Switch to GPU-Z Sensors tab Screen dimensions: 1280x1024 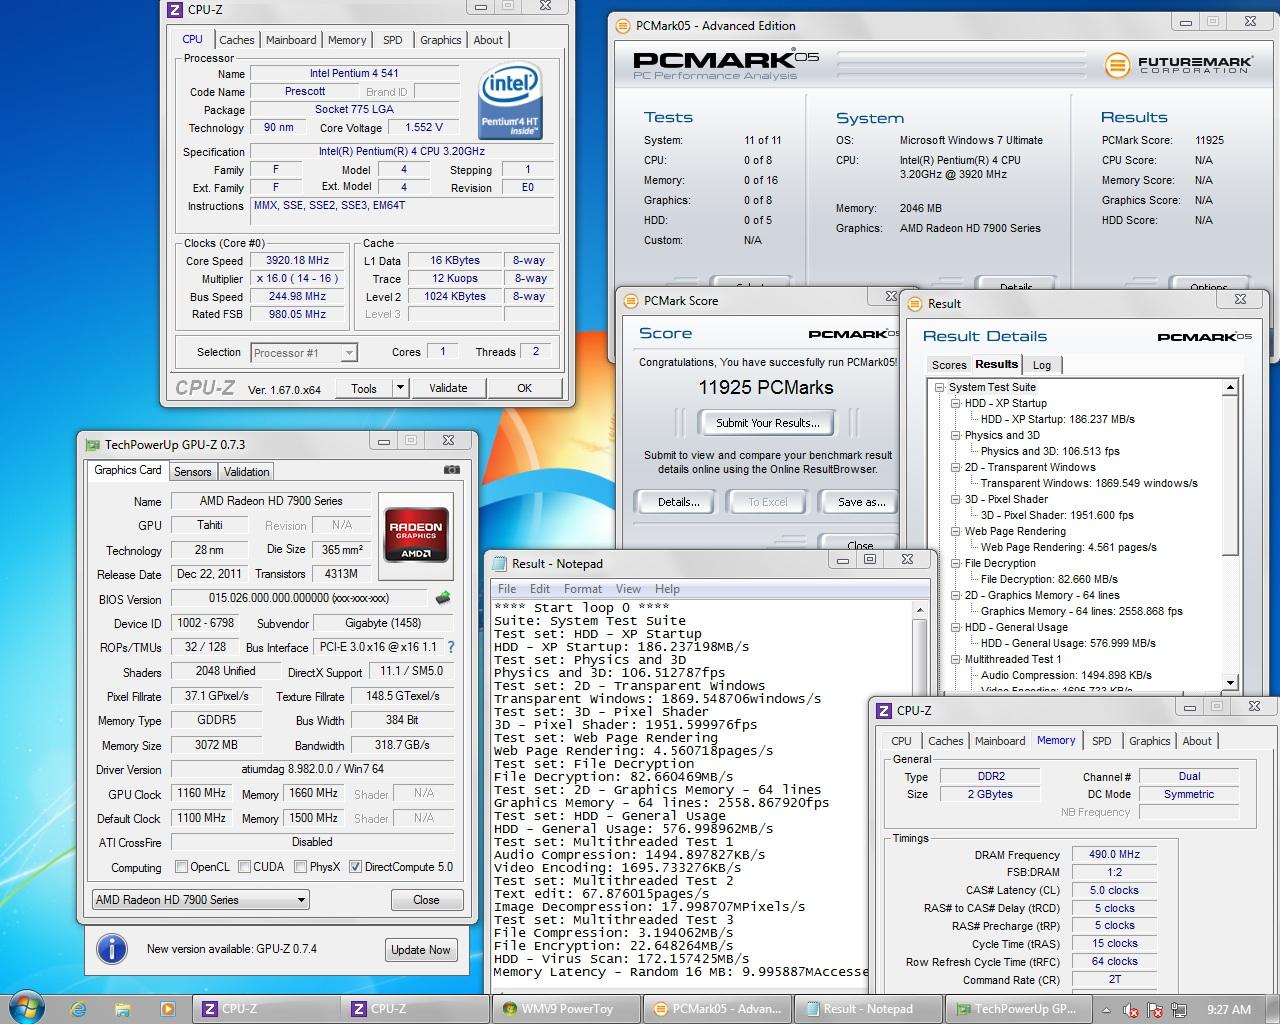193,472
